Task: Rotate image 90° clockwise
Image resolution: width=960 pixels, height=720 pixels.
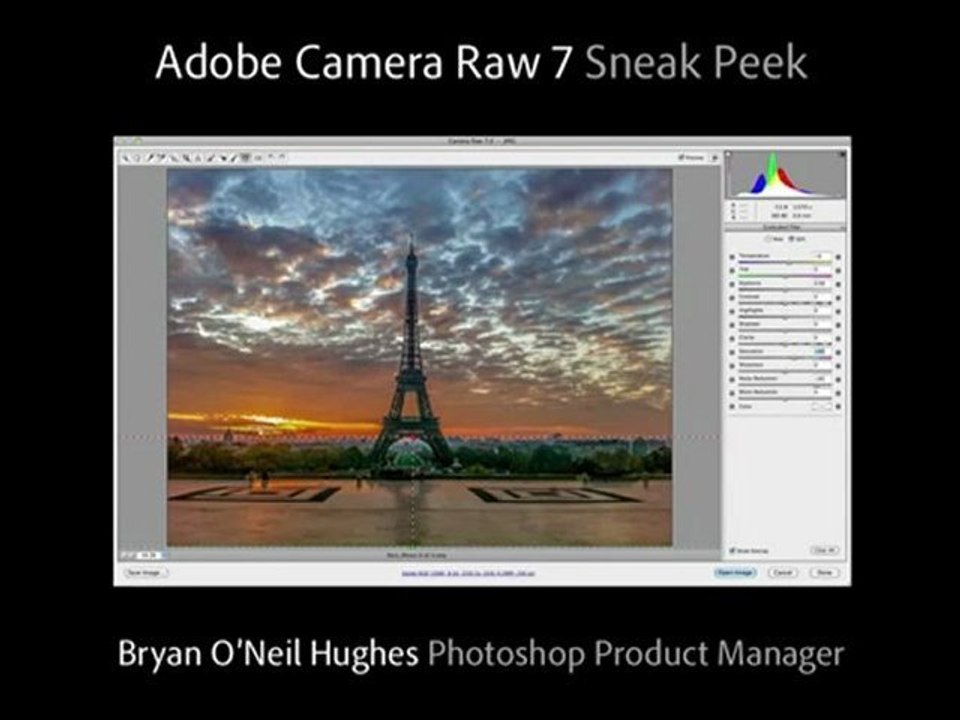Action: pos(282,157)
